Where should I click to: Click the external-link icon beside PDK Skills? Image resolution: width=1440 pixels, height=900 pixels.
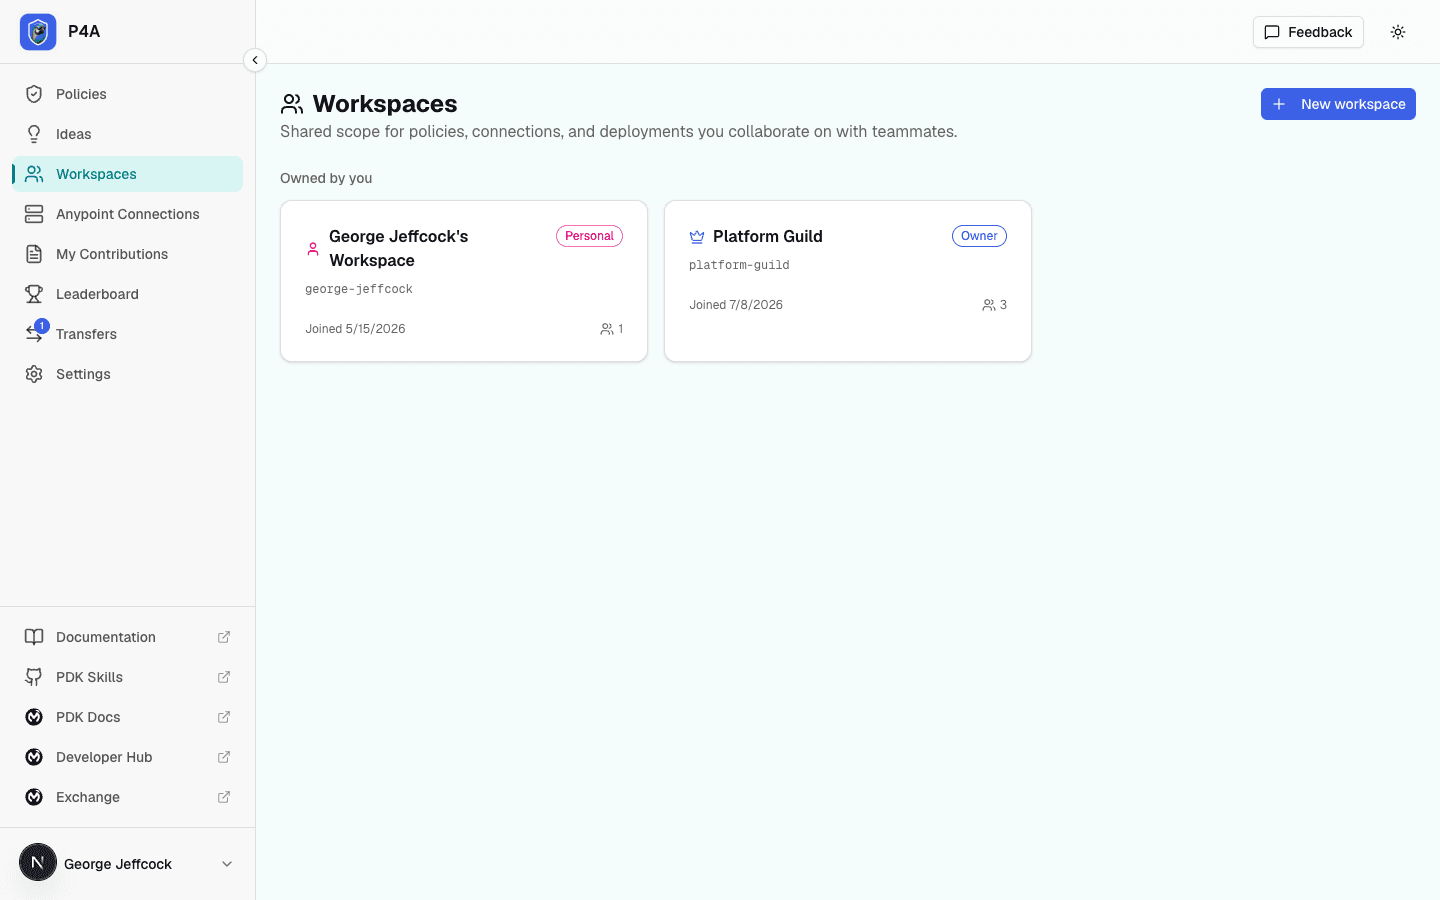pyautogui.click(x=224, y=677)
